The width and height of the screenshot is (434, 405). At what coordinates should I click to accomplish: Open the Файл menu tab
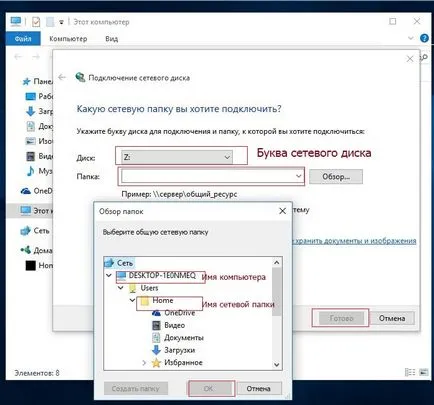tap(23, 39)
